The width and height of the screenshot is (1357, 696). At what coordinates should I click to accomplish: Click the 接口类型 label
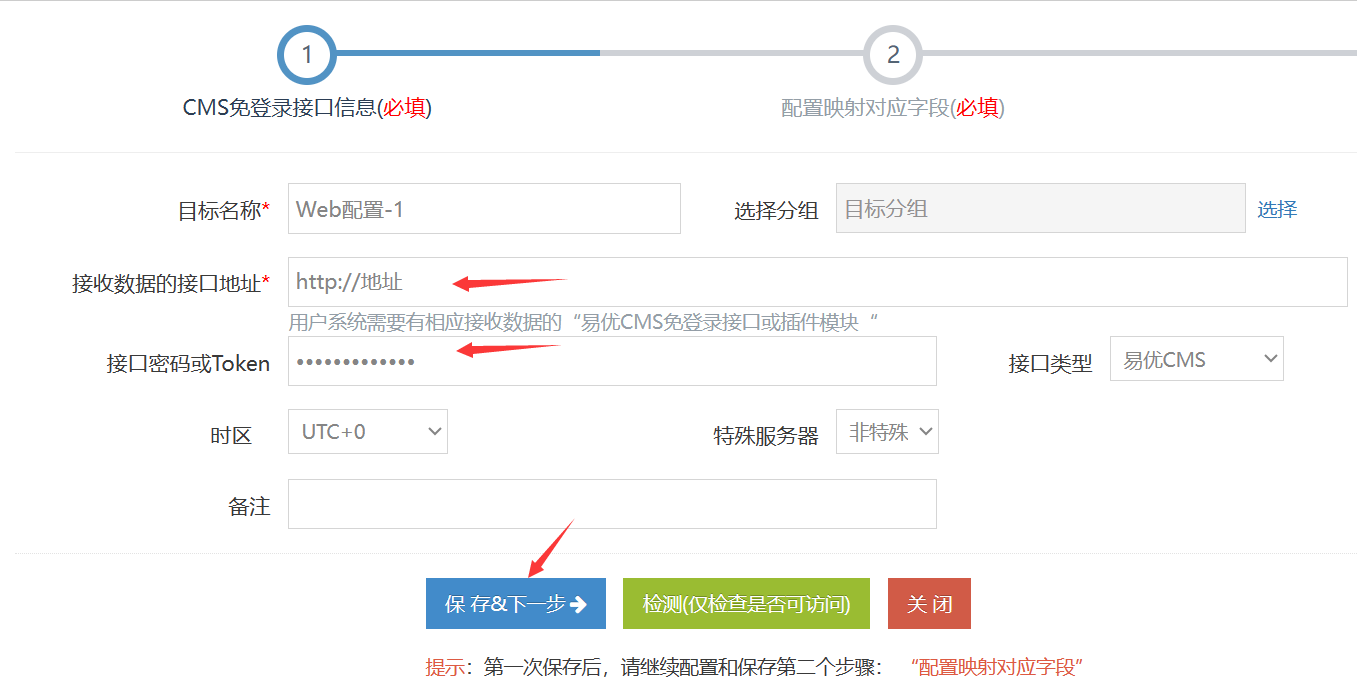[x=1050, y=363]
